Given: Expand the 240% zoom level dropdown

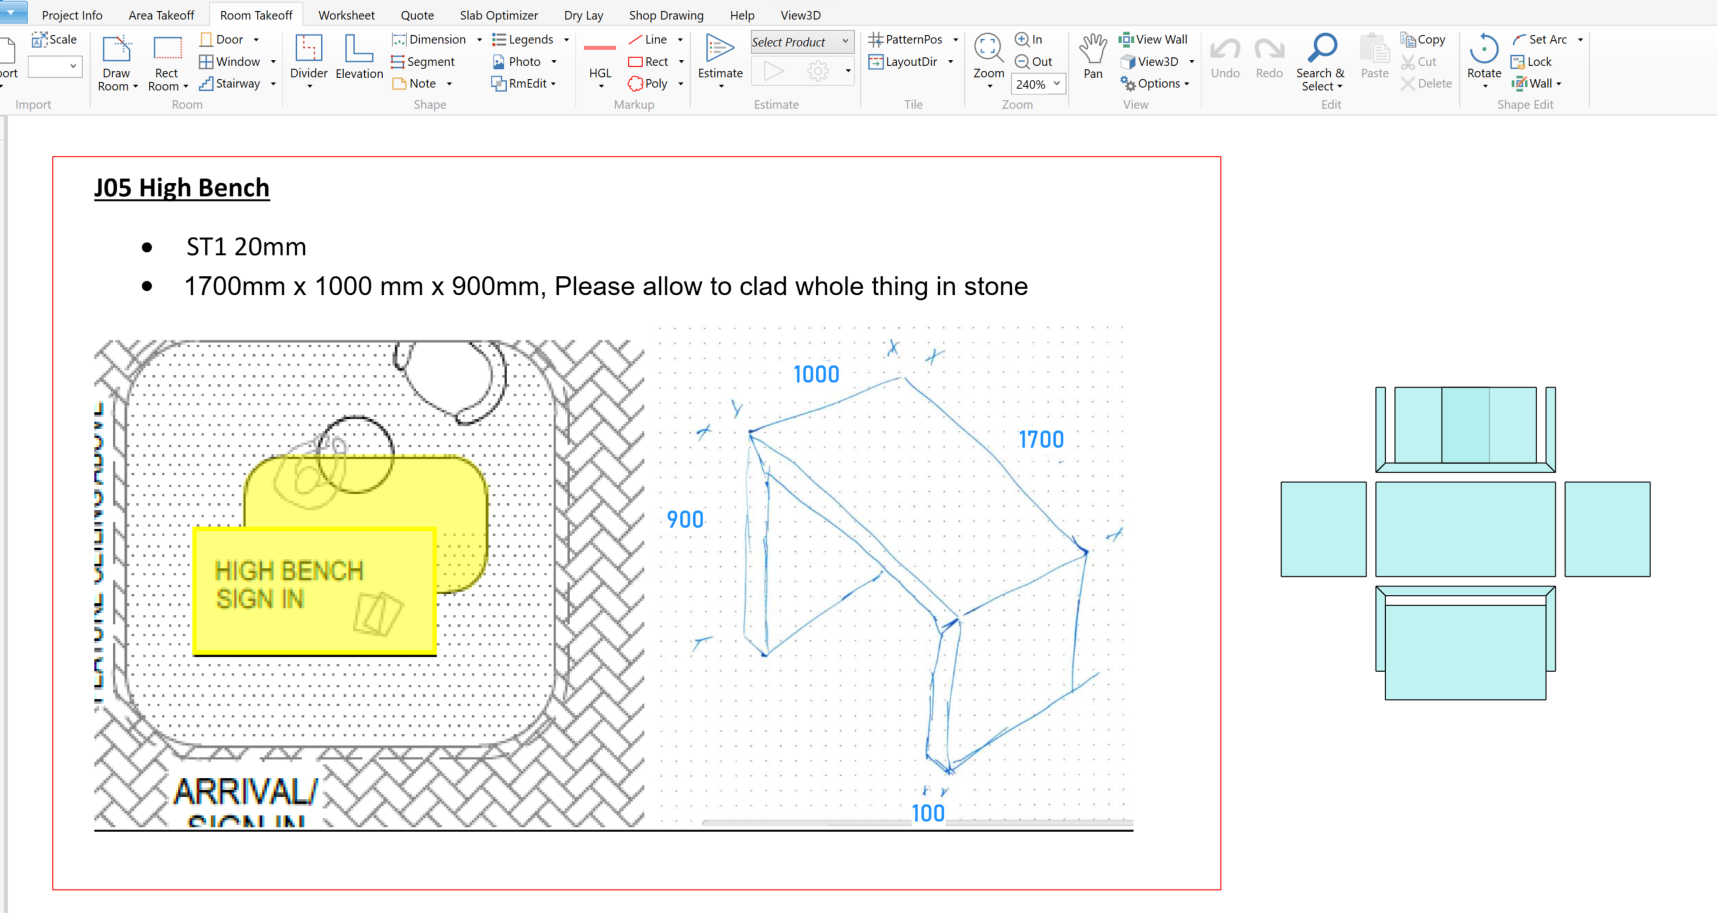Looking at the screenshot, I should 1057,84.
